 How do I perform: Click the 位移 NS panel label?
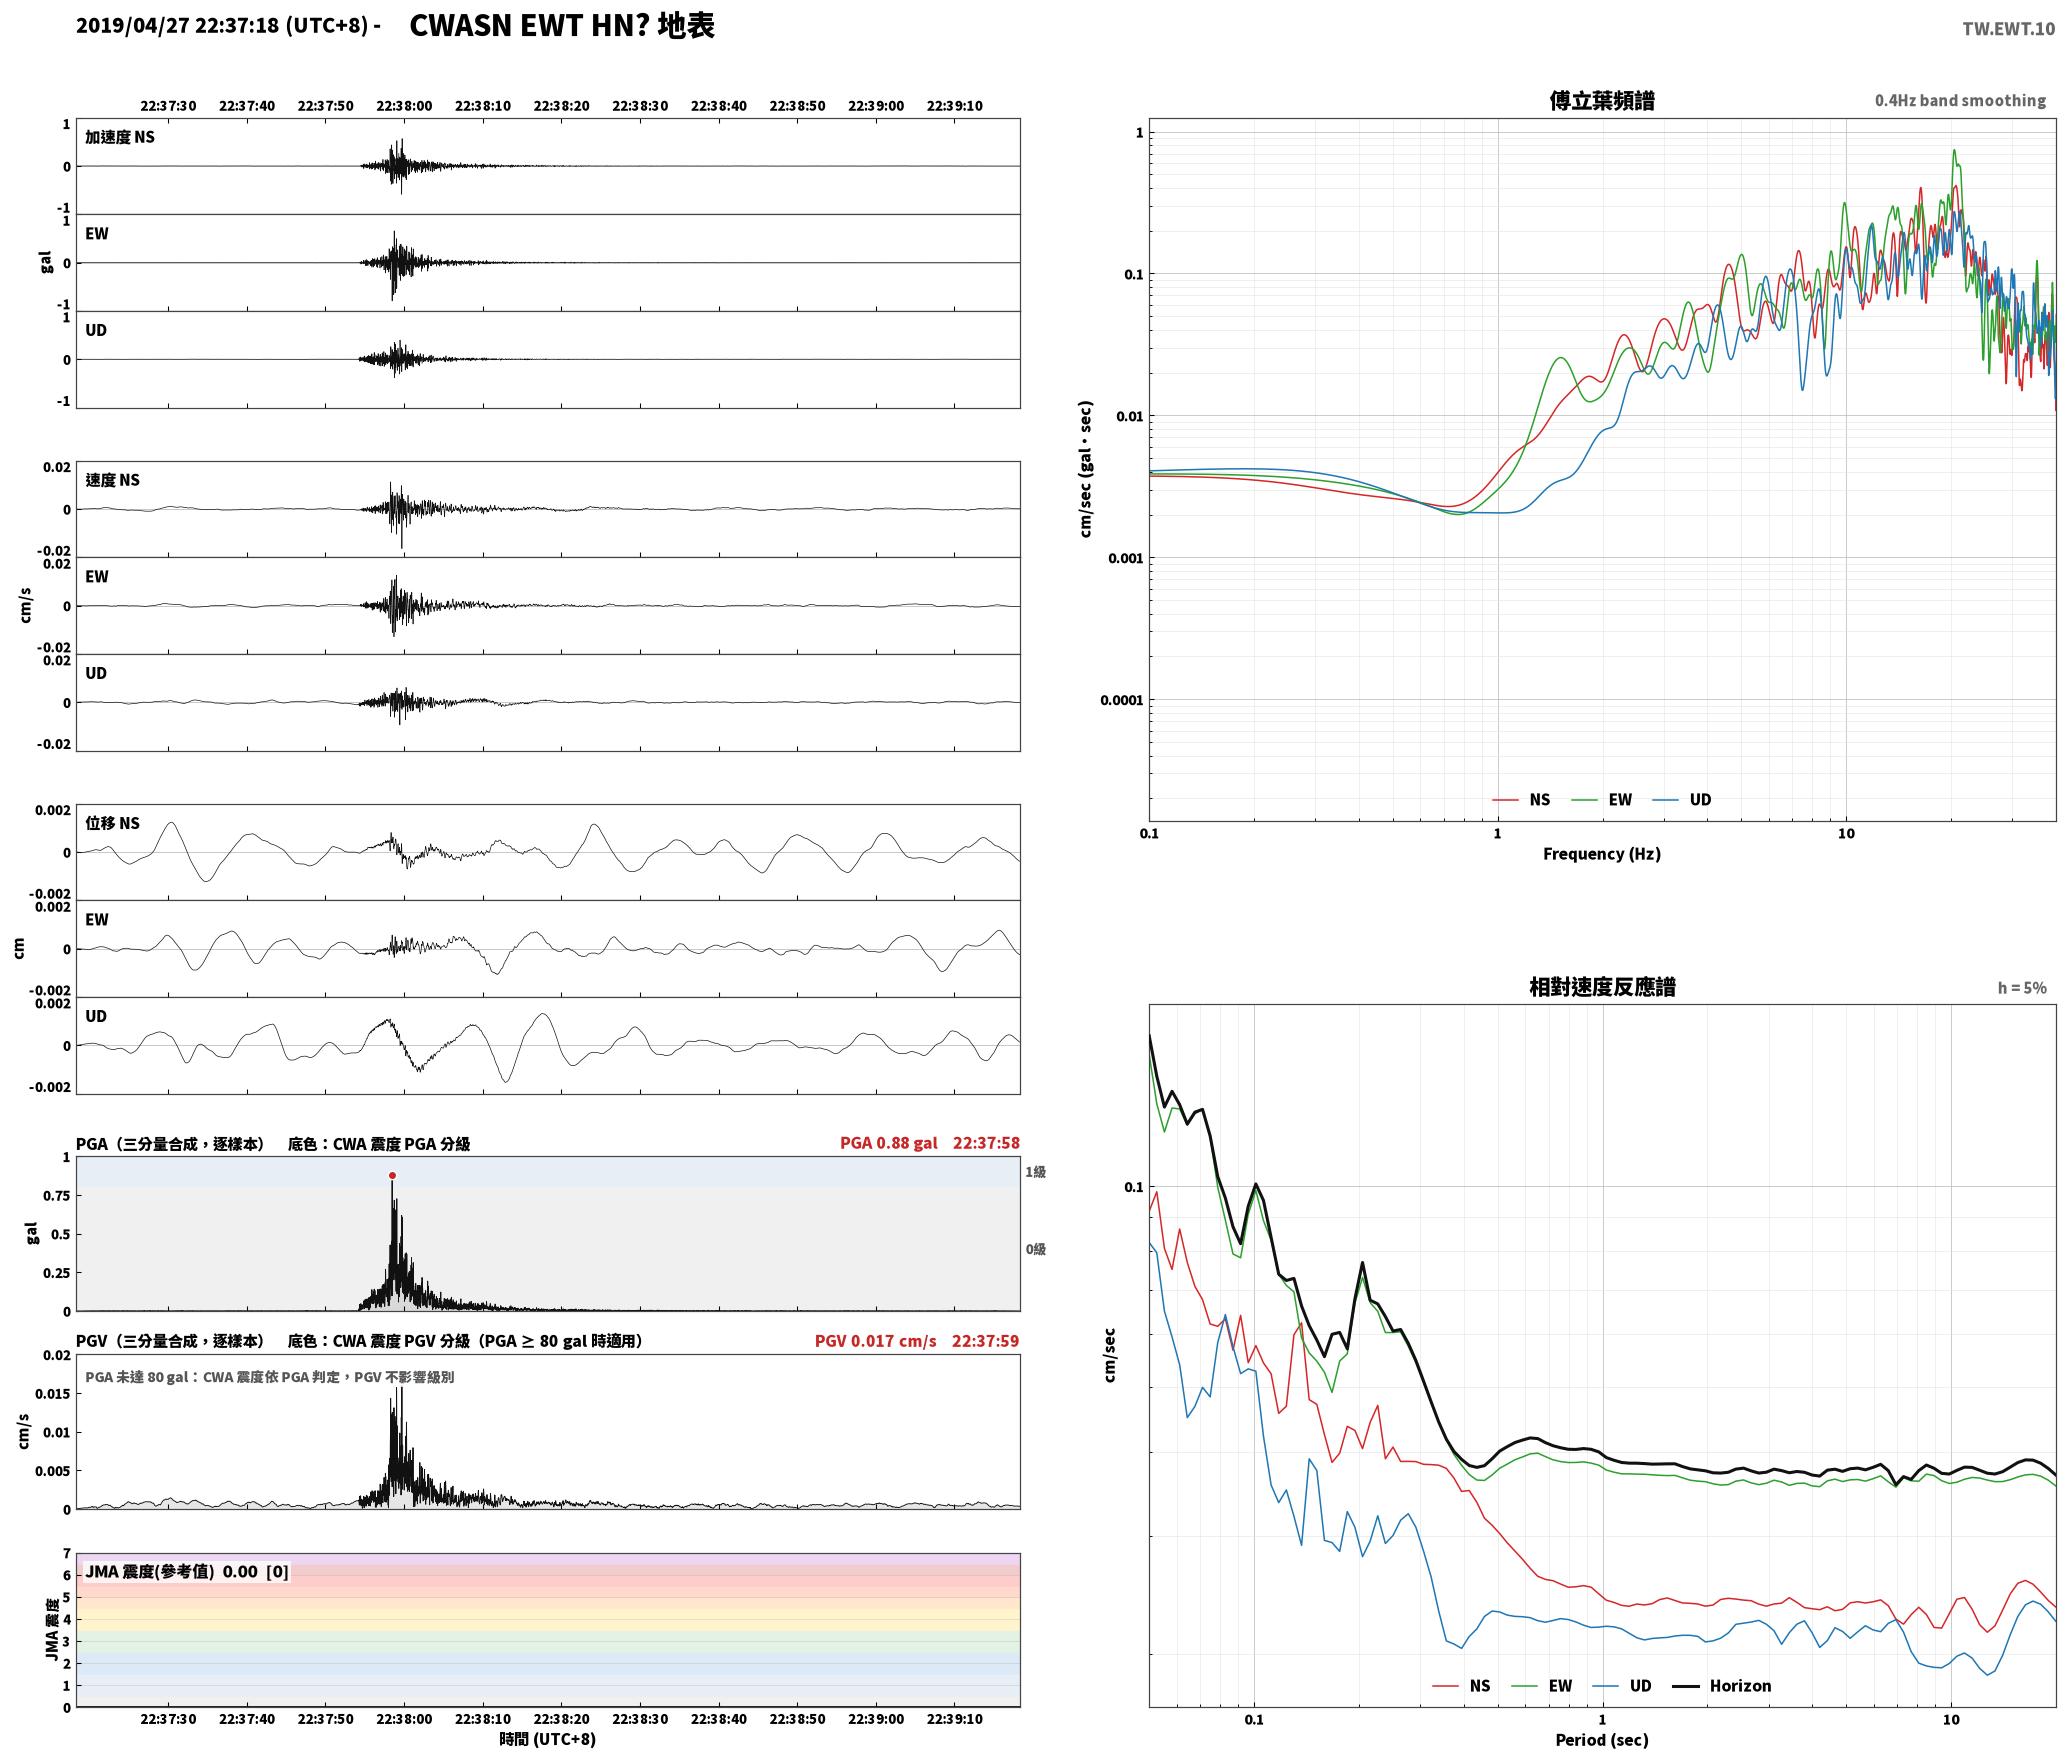[113, 823]
